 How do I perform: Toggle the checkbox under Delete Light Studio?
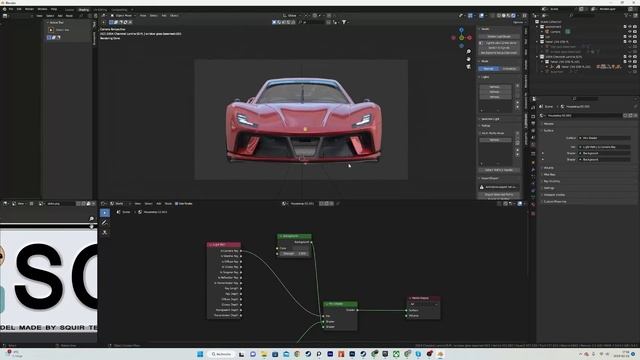tap(481, 43)
